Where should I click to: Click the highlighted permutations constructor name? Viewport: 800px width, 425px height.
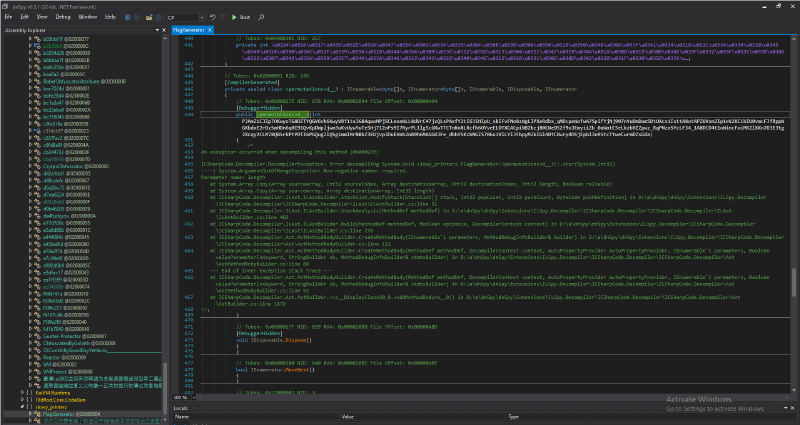pyautogui.click(x=282, y=115)
